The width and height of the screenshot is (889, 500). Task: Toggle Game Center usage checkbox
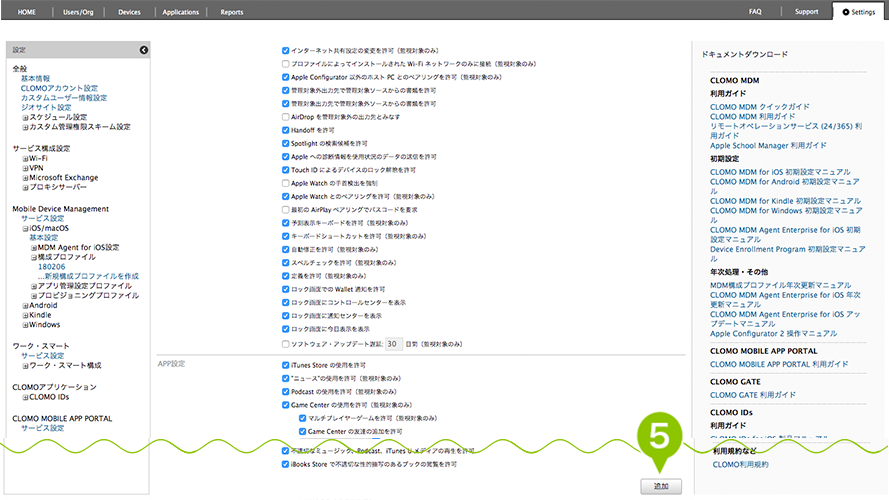coord(285,405)
